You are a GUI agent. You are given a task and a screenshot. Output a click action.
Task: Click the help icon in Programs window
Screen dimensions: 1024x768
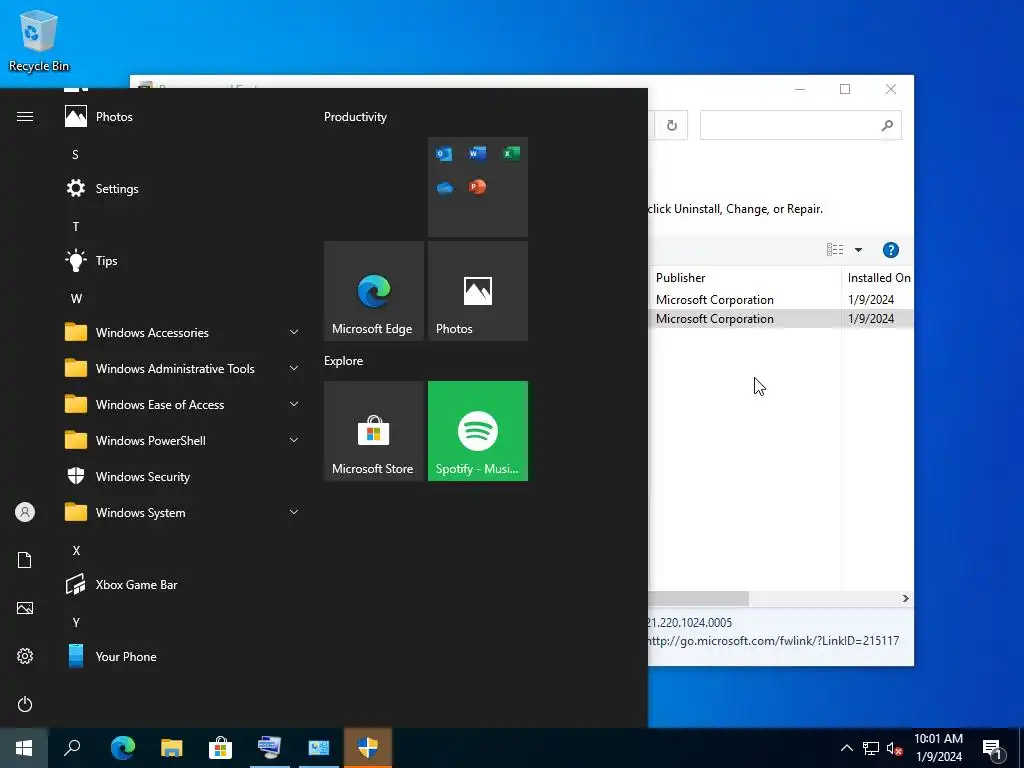891,250
